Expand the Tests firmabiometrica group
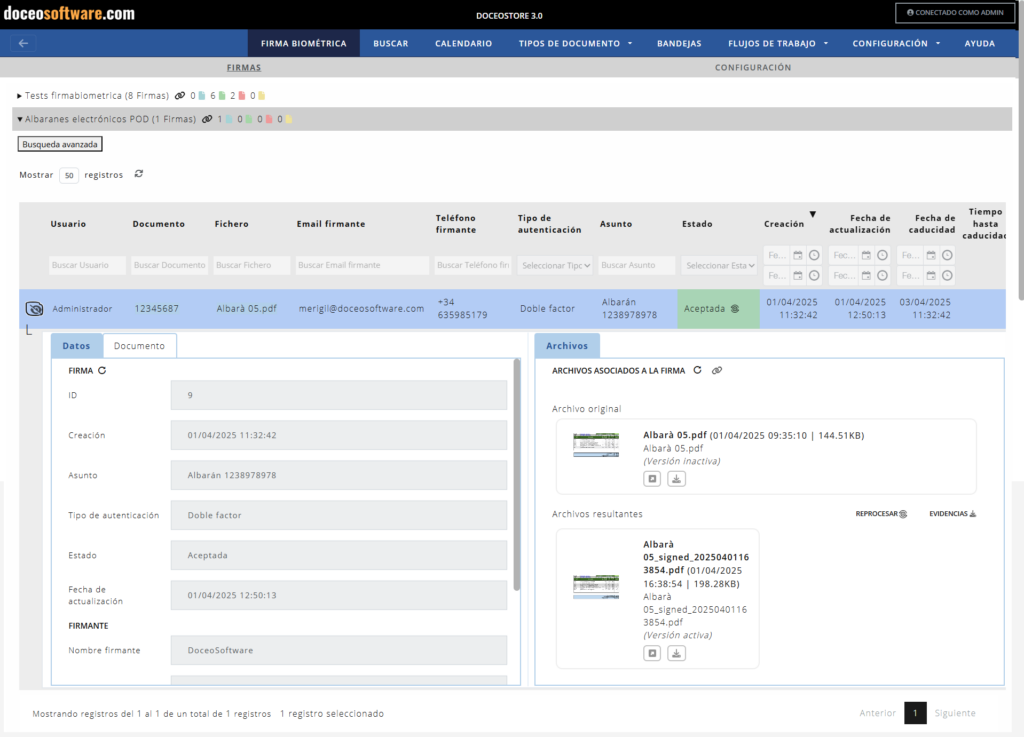Screen dimensions: 1024x737 point(19,96)
